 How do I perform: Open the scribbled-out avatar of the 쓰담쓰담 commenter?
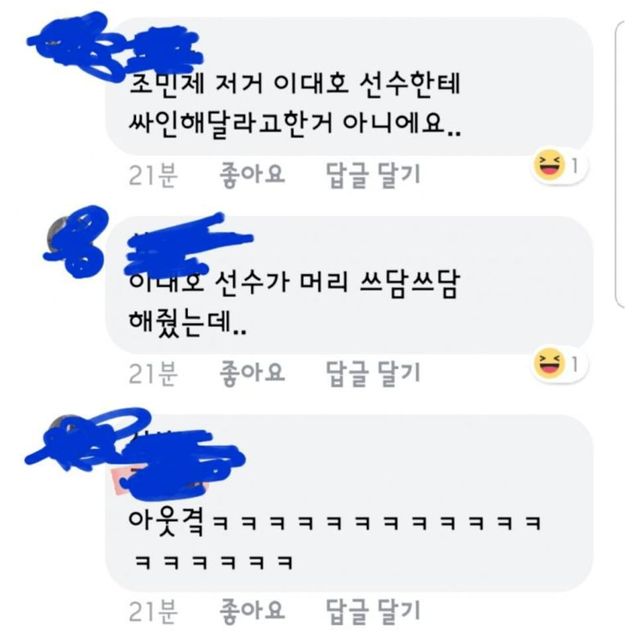tap(75, 240)
